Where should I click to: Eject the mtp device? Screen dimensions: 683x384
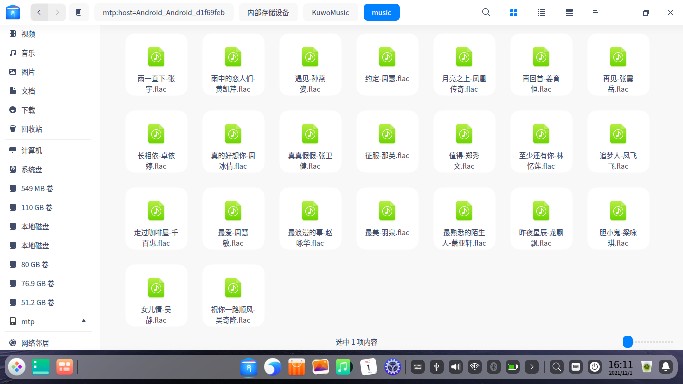tap(84, 321)
